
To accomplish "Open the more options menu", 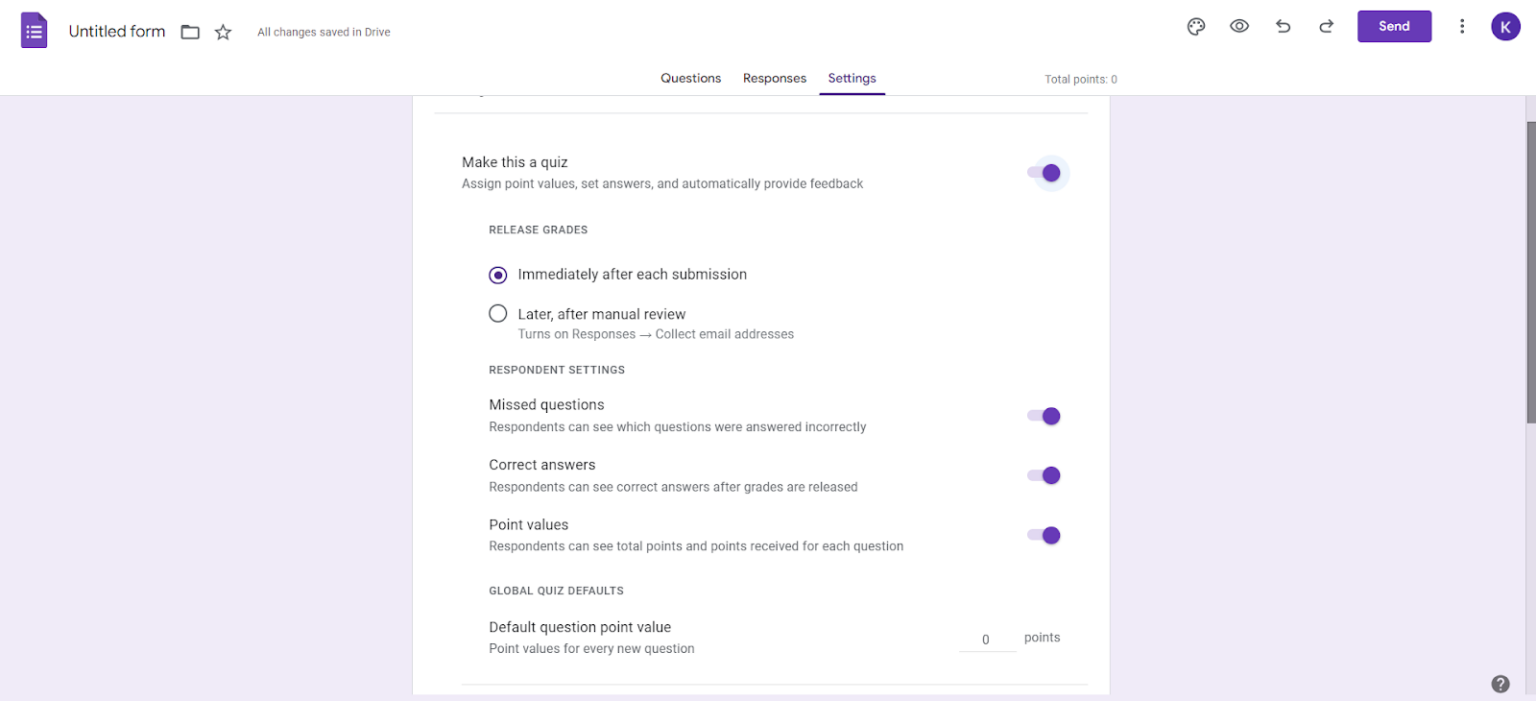I will click(x=1462, y=27).
